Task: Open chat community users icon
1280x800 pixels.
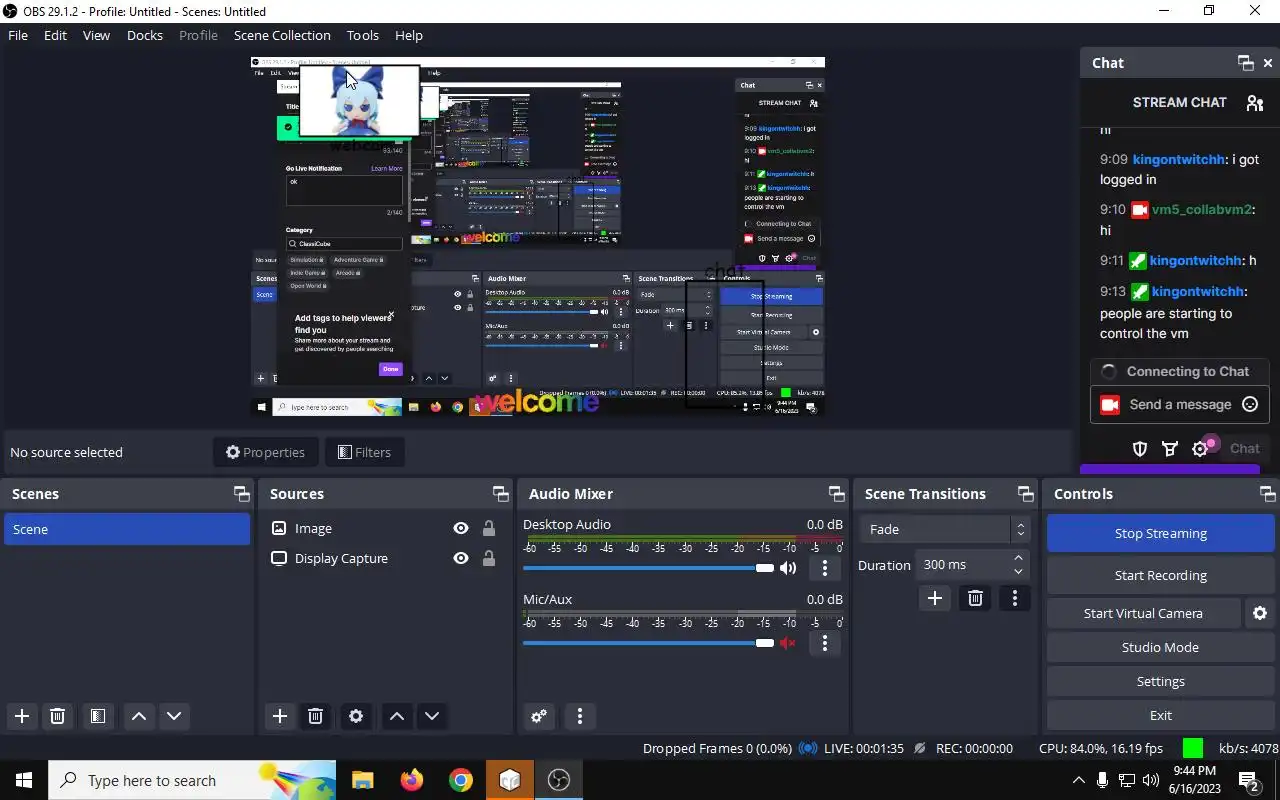Action: pyautogui.click(x=1254, y=102)
